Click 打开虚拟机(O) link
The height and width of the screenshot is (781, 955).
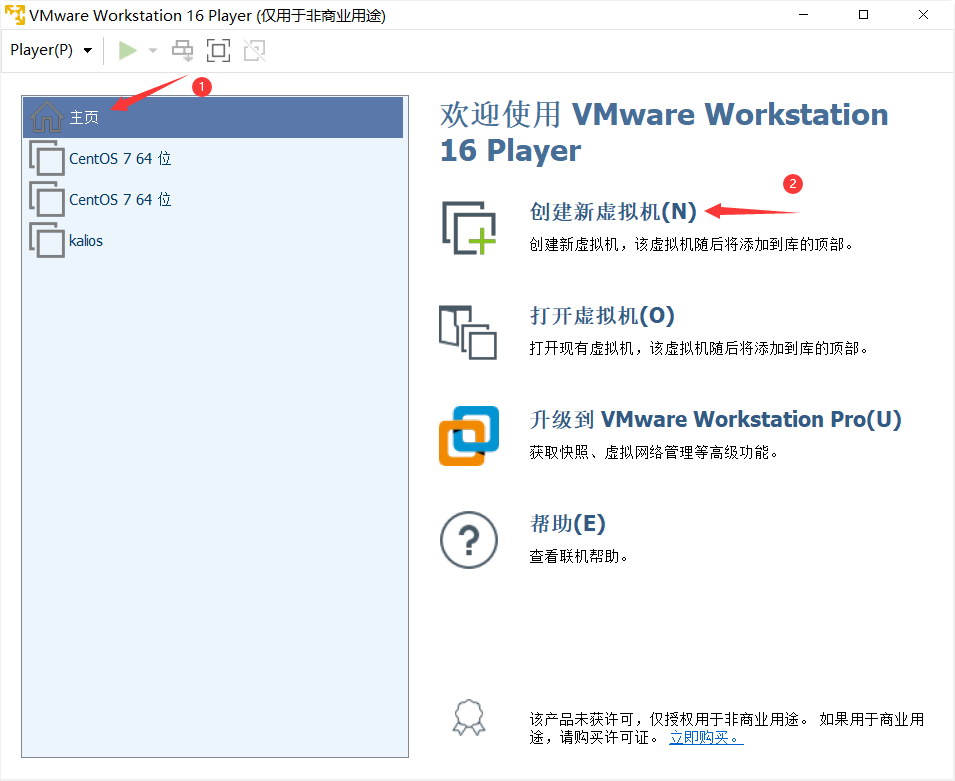tap(602, 316)
